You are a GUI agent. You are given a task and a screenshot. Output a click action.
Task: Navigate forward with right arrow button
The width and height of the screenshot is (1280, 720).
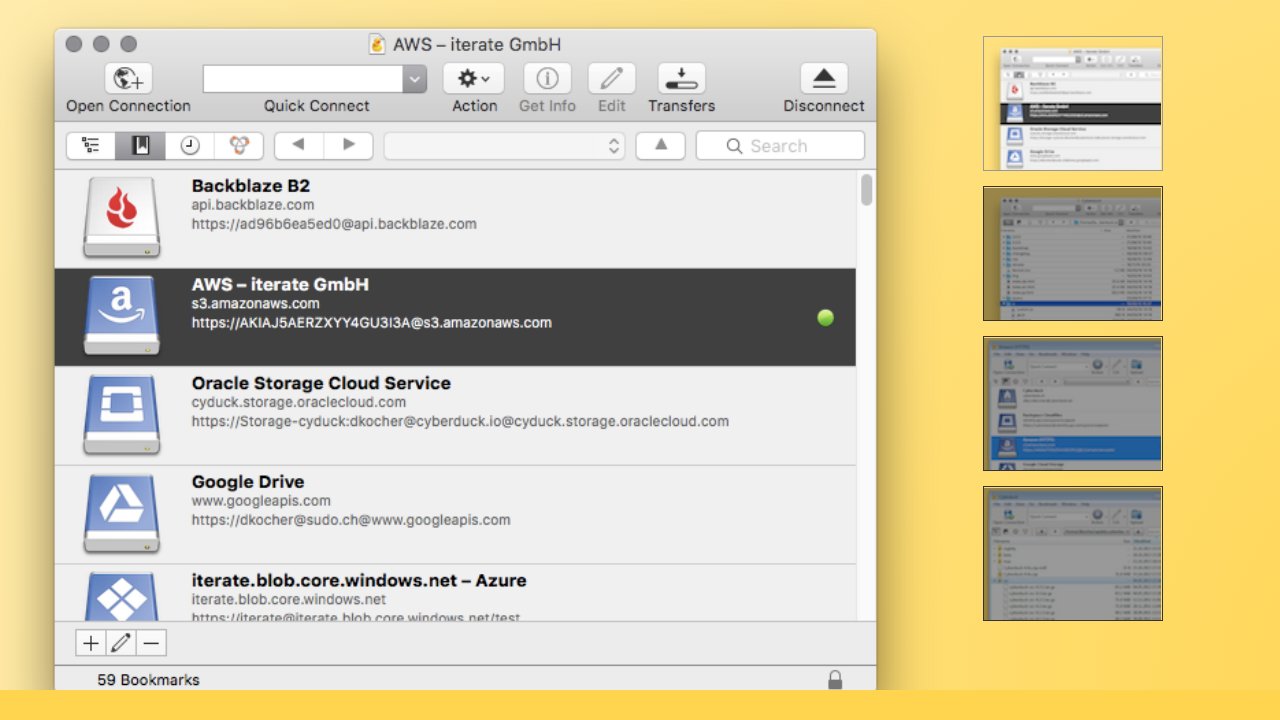click(348, 145)
